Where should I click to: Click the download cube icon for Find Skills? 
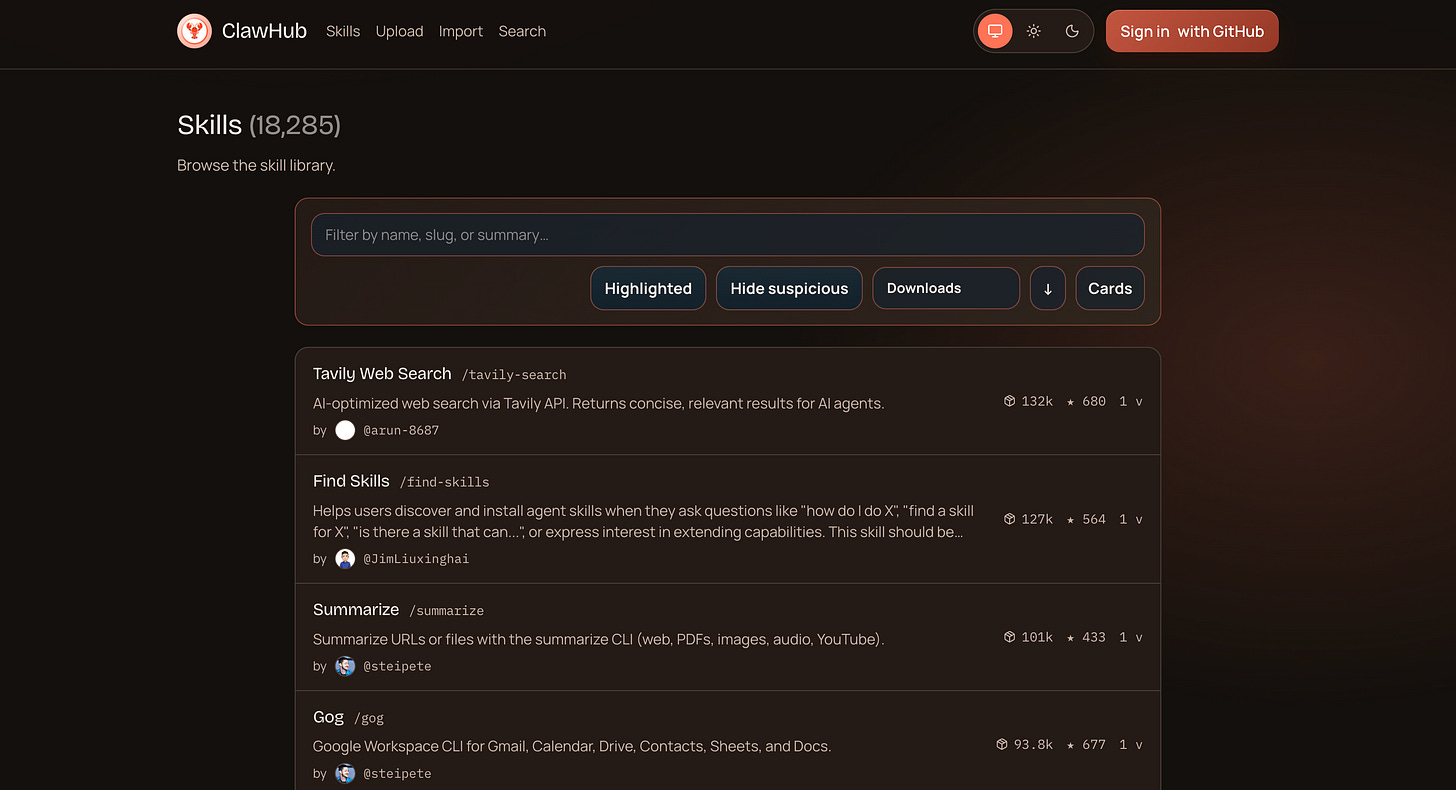[1010, 519]
